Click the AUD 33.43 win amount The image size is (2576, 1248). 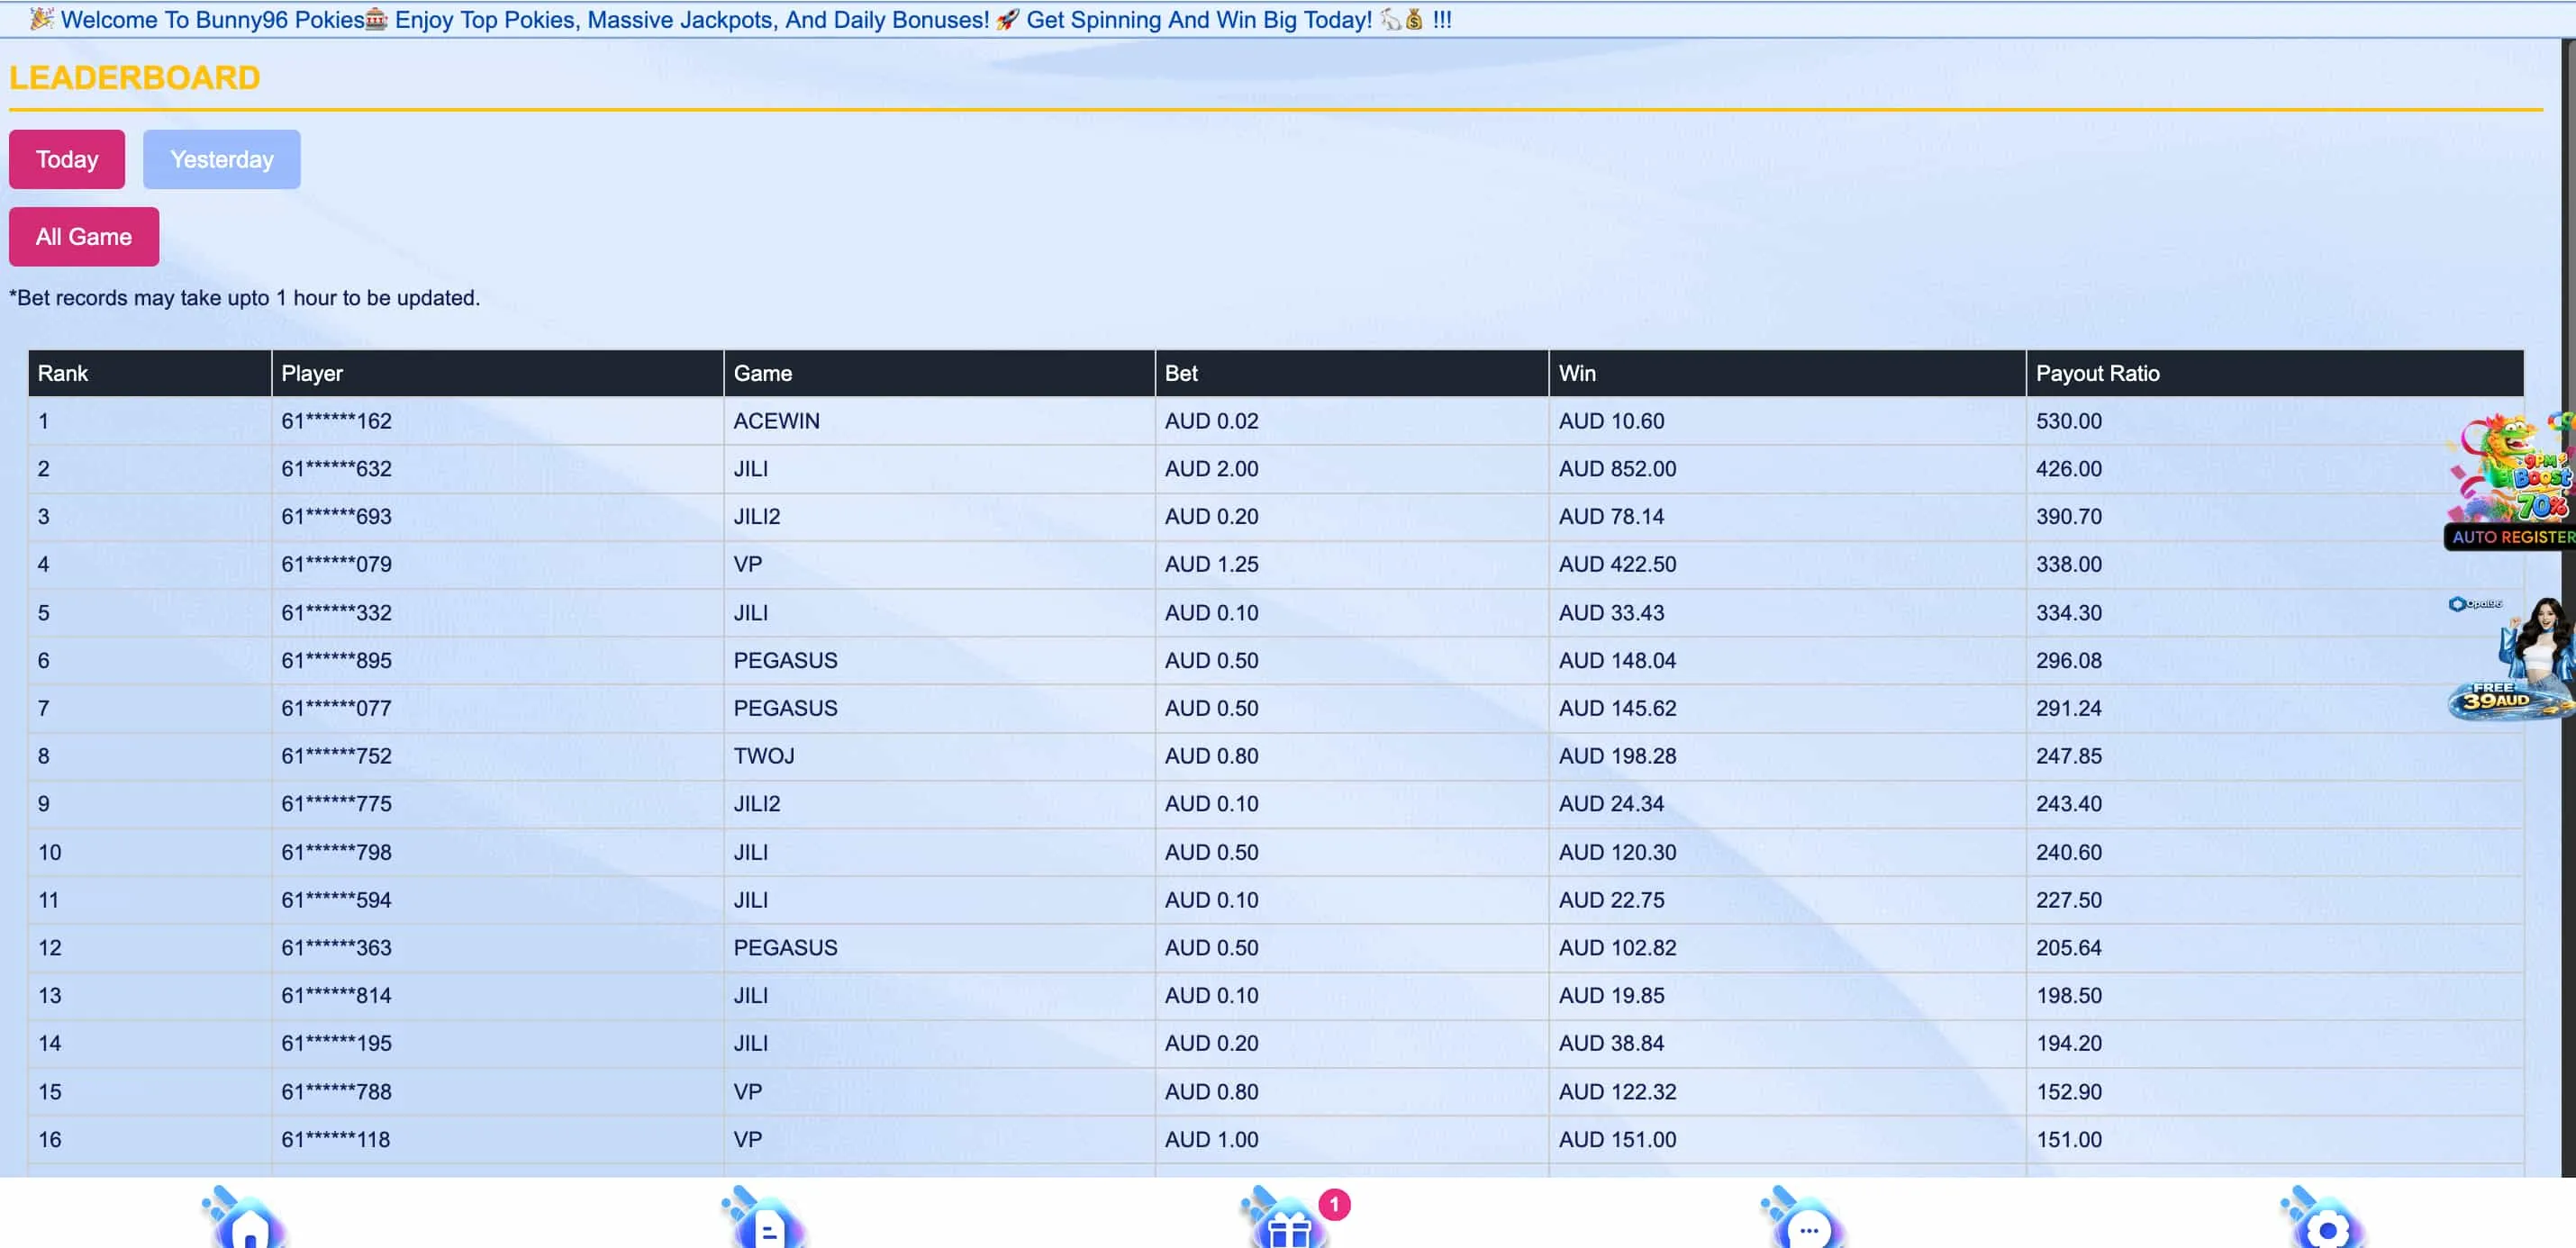pos(1611,613)
